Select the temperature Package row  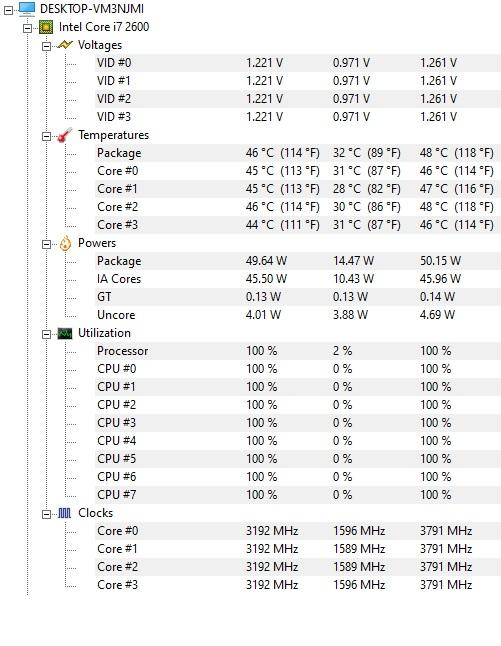[298, 153]
